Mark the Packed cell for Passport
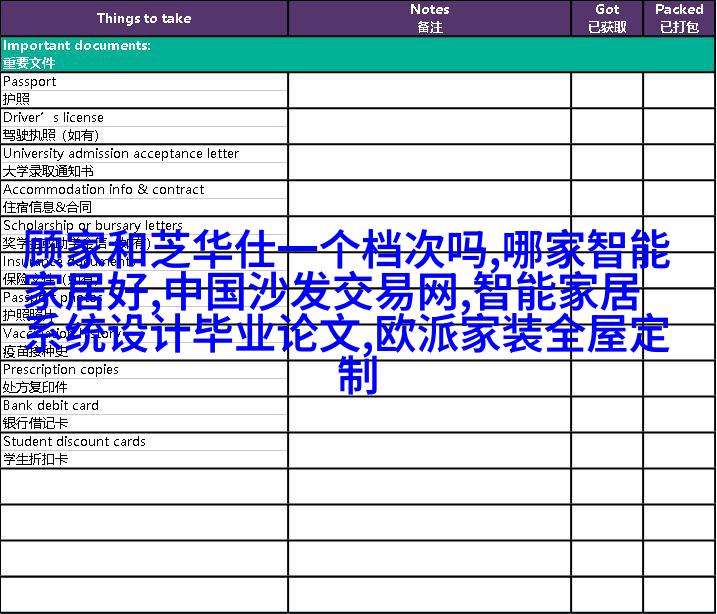Image resolution: width=717 pixels, height=614 pixels. tap(679, 90)
